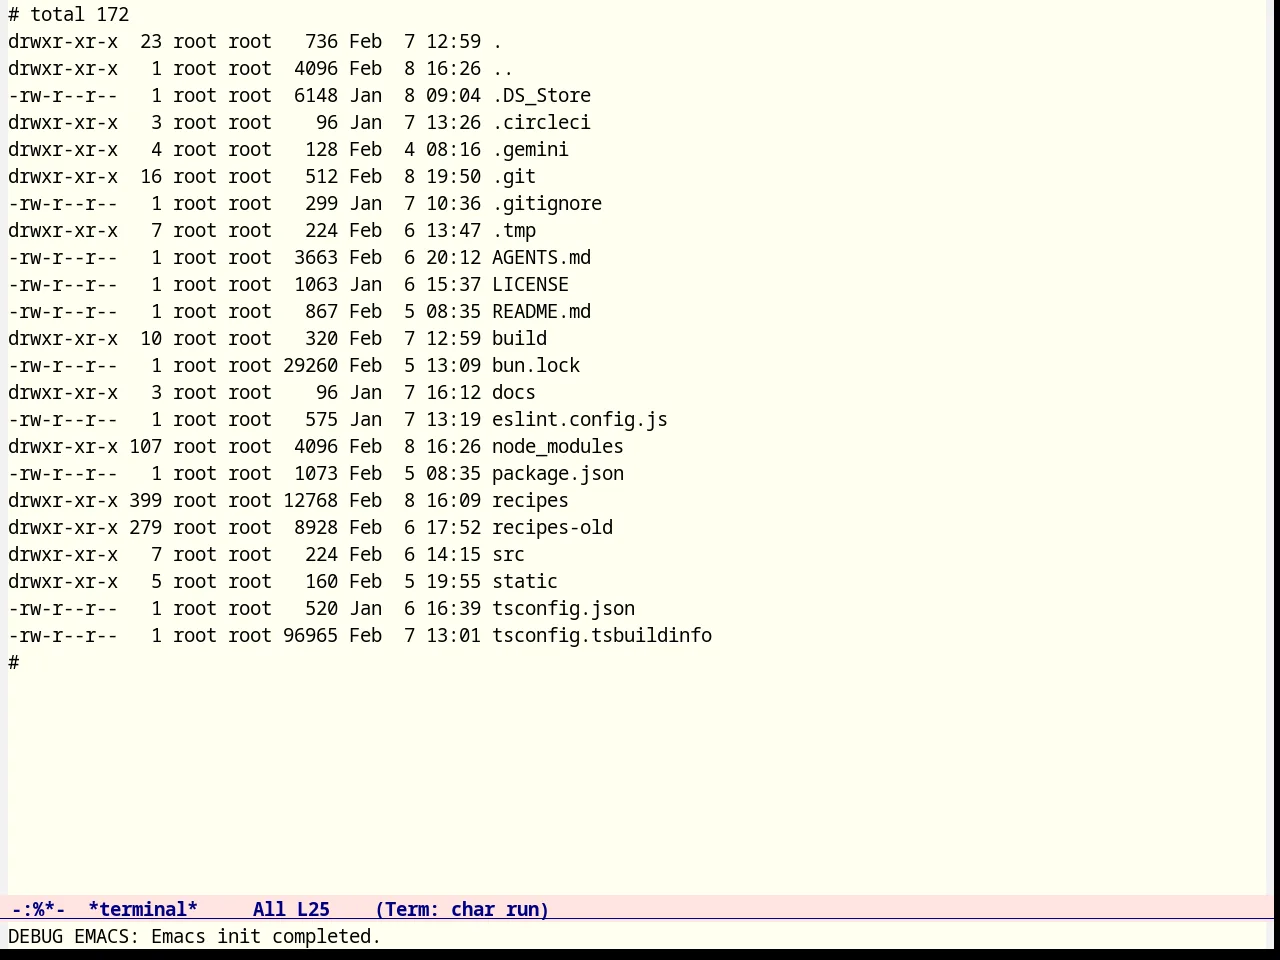The image size is (1280, 960).
Task: Click the bun.lock filename
Action: pos(536,365)
